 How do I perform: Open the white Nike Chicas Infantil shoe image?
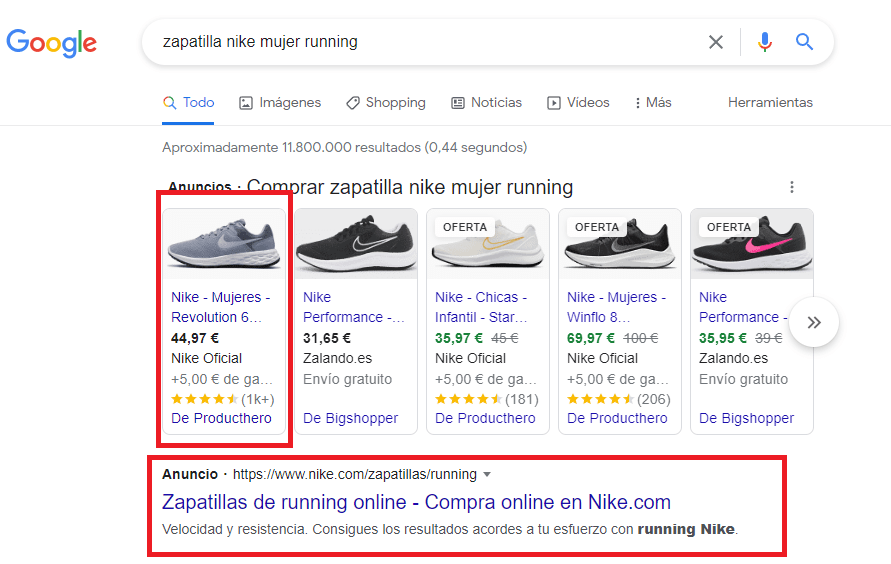pos(488,244)
